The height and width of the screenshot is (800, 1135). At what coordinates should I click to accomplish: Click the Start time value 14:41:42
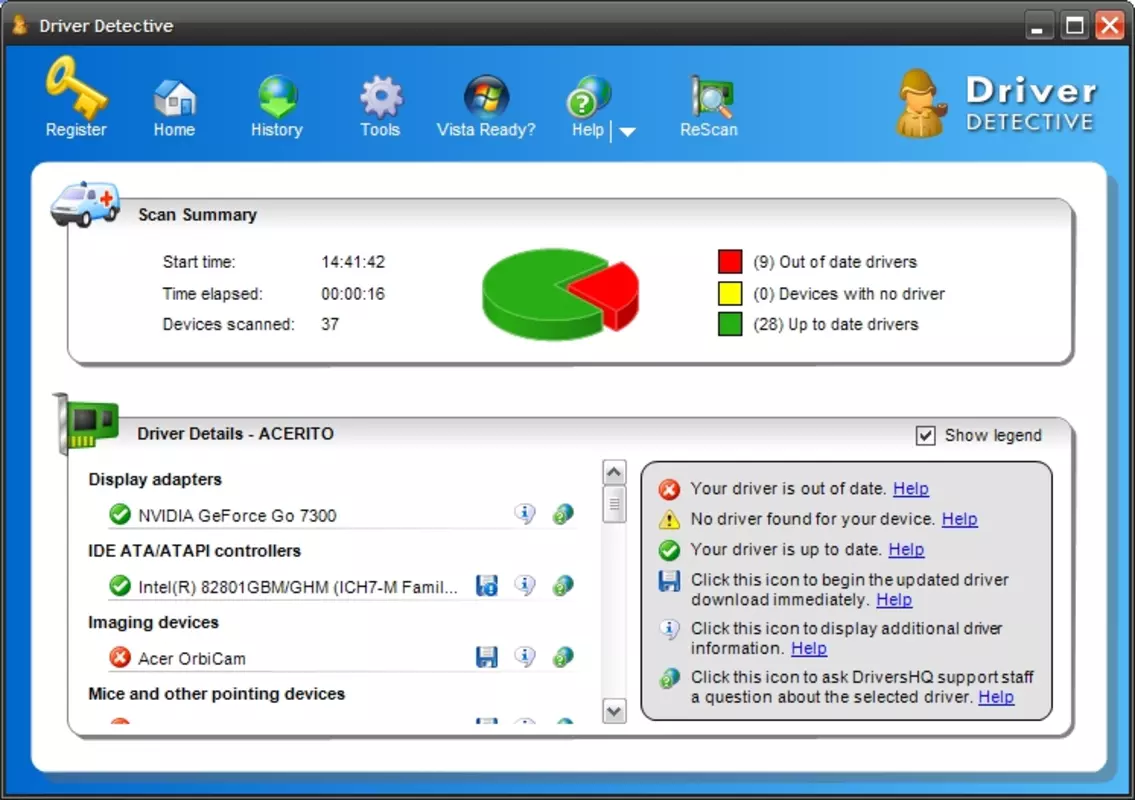(x=353, y=262)
